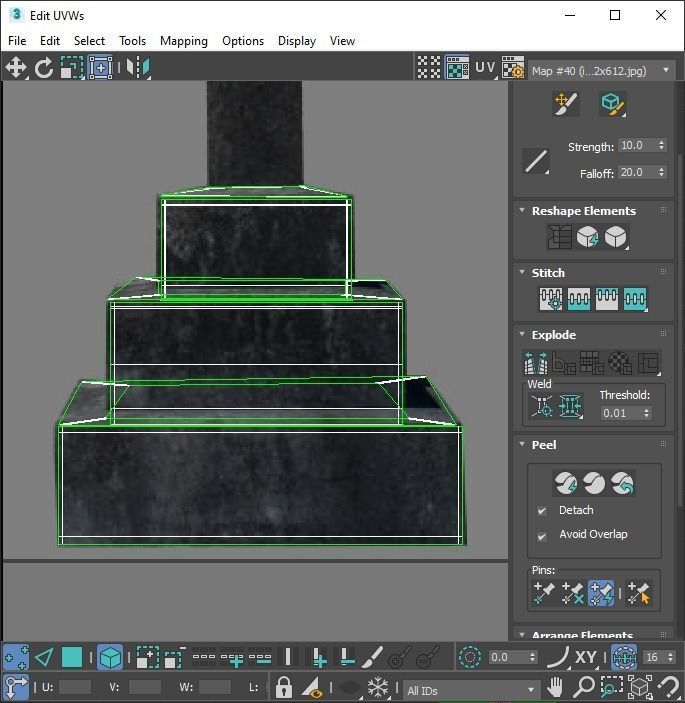Activate the Pan View hand tool

[x=555, y=687]
